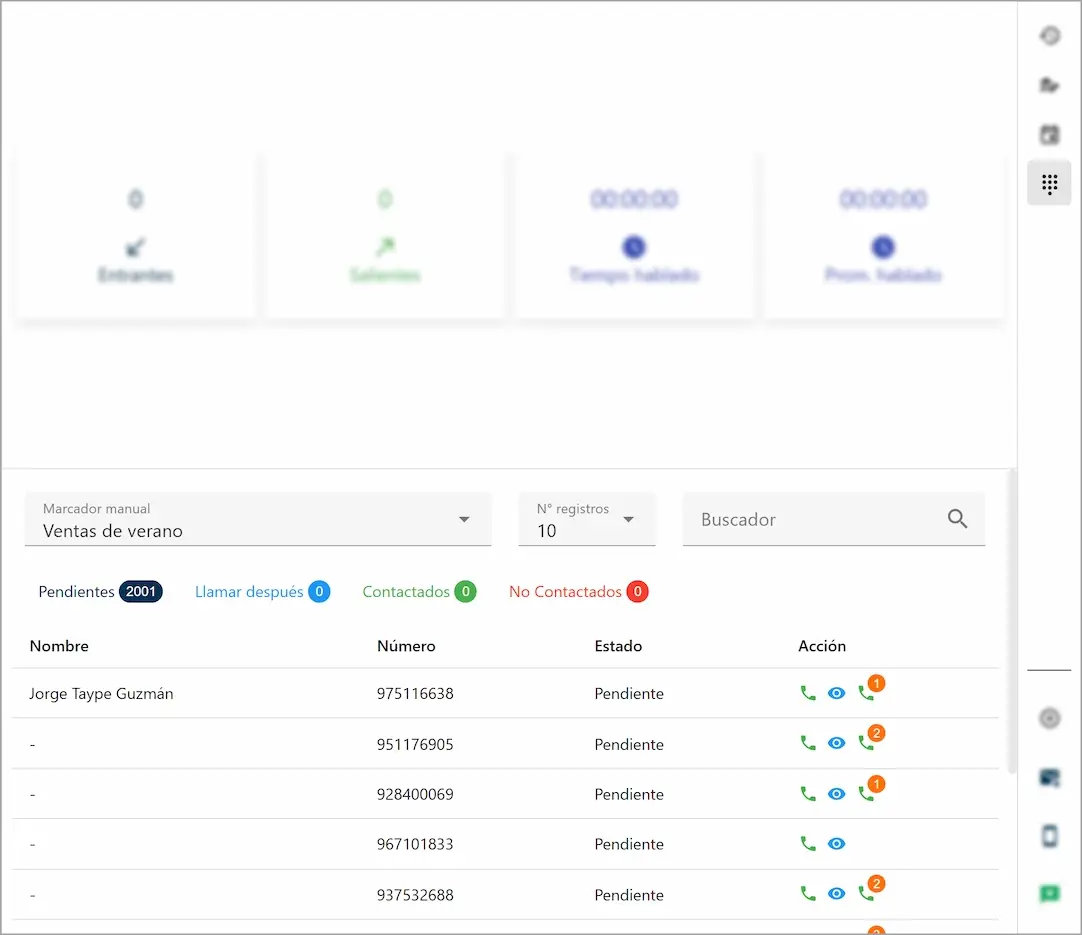Show the No Contactados tab
Viewport: 1082px width, 935px height.
click(x=578, y=592)
